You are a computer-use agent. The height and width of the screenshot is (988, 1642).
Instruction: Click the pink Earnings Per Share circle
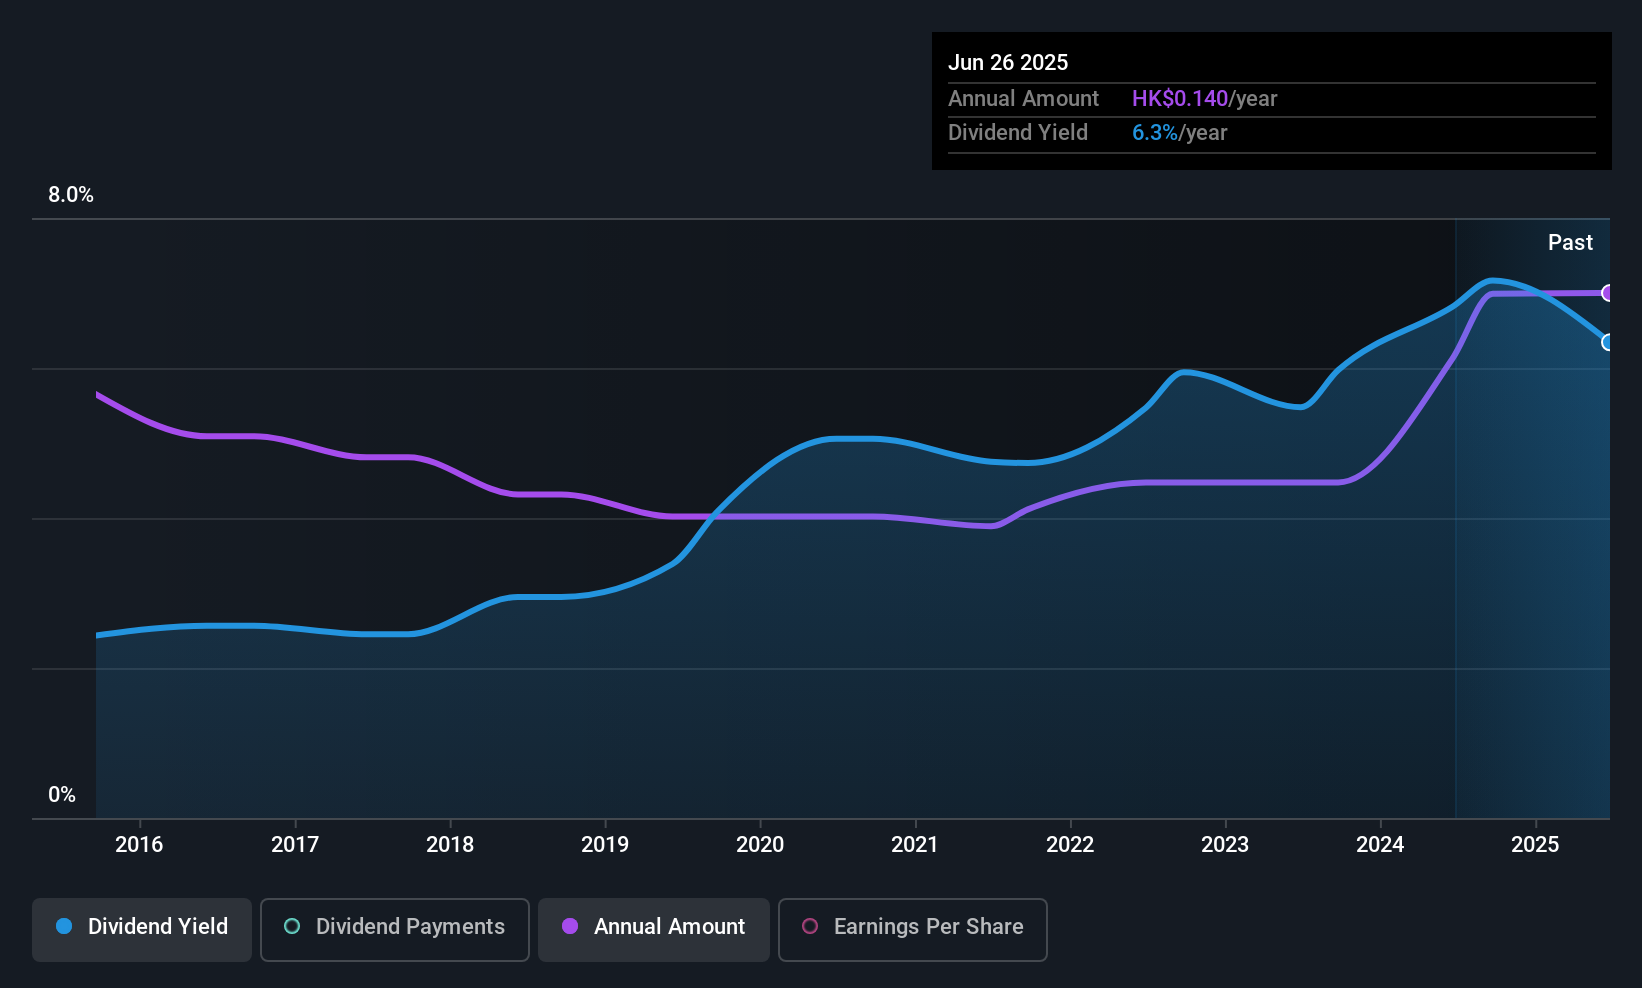[x=810, y=926]
